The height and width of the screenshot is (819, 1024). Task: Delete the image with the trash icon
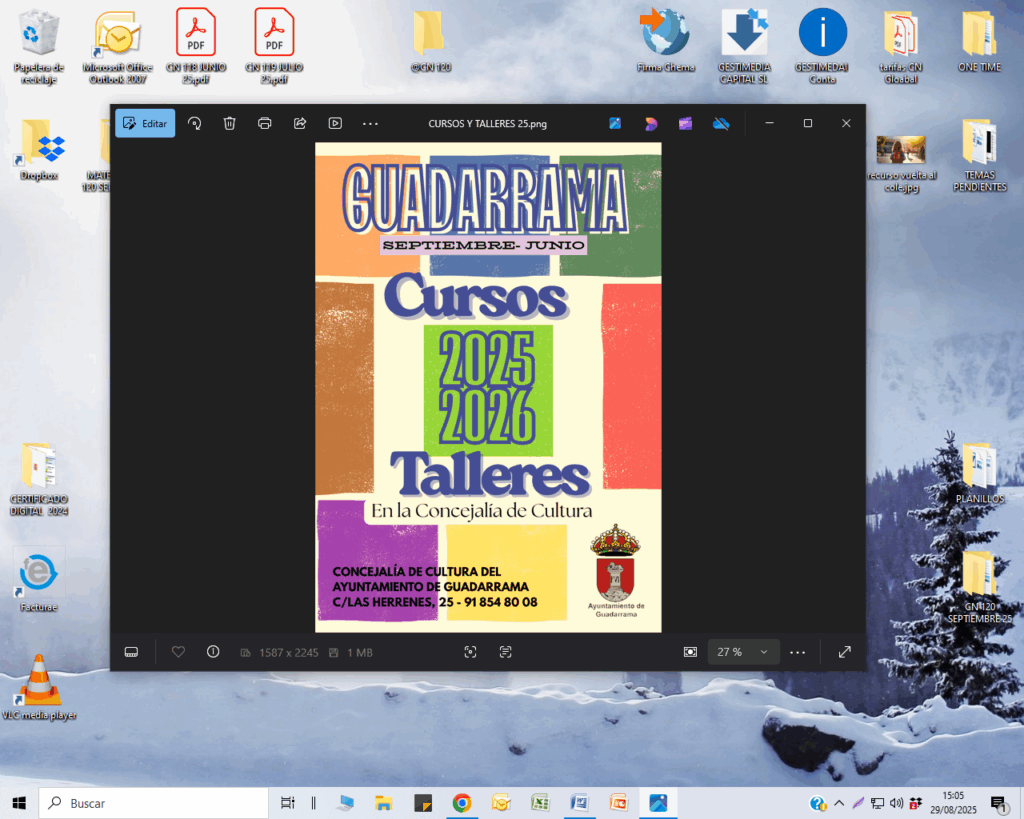click(229, 123)
